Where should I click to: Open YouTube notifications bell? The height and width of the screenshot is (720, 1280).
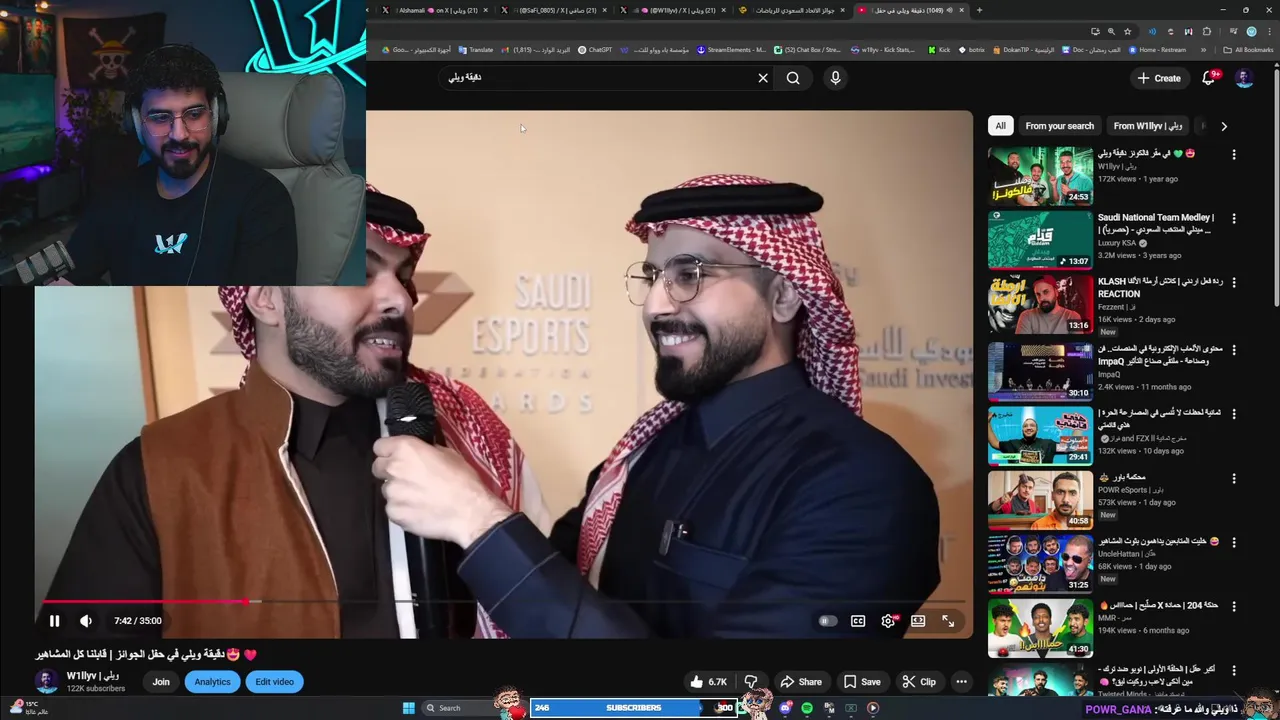(x=1208, y=78)
